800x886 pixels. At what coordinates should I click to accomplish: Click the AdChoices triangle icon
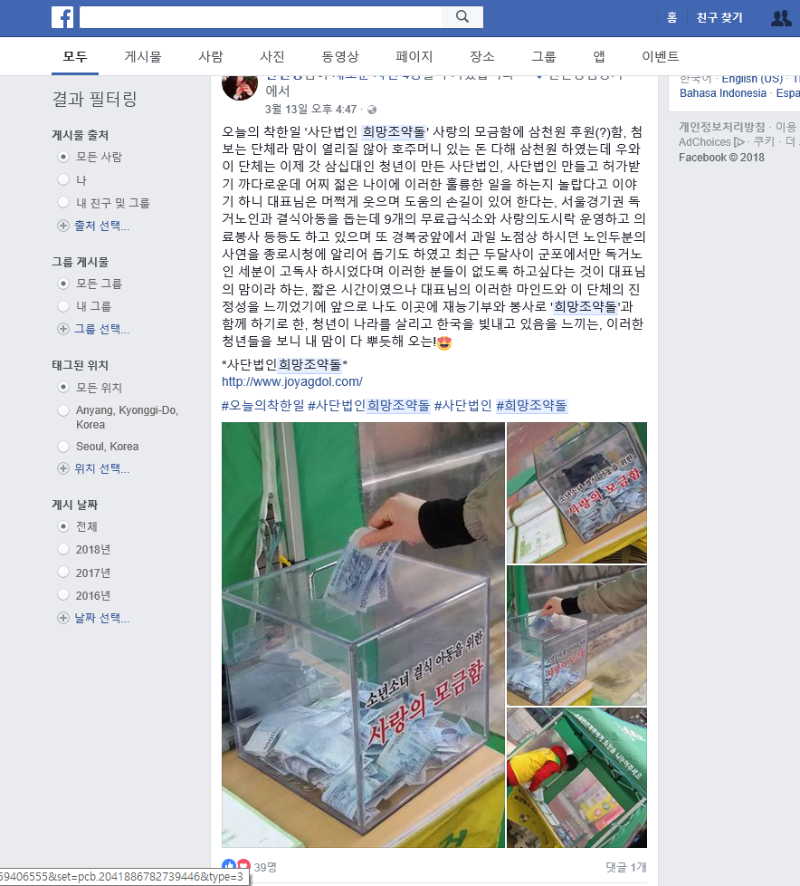point(739,142)
